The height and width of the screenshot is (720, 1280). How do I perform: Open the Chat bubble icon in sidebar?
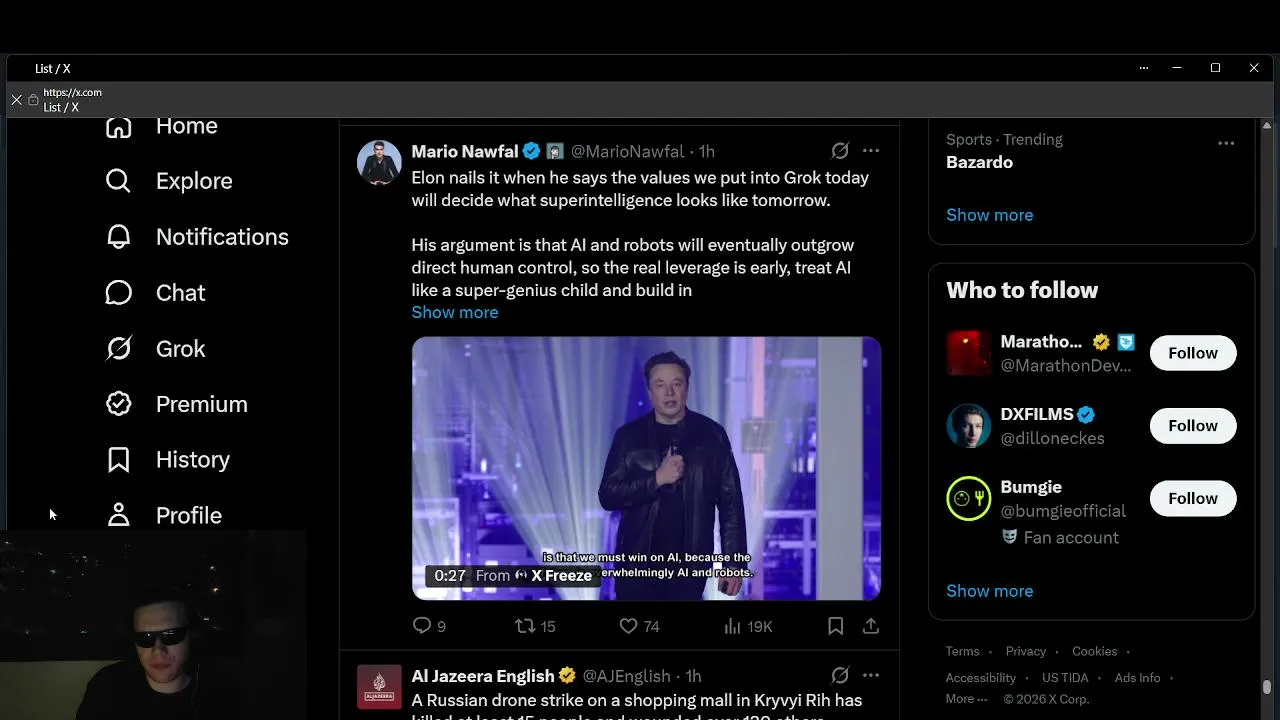(x=118, y=293)
